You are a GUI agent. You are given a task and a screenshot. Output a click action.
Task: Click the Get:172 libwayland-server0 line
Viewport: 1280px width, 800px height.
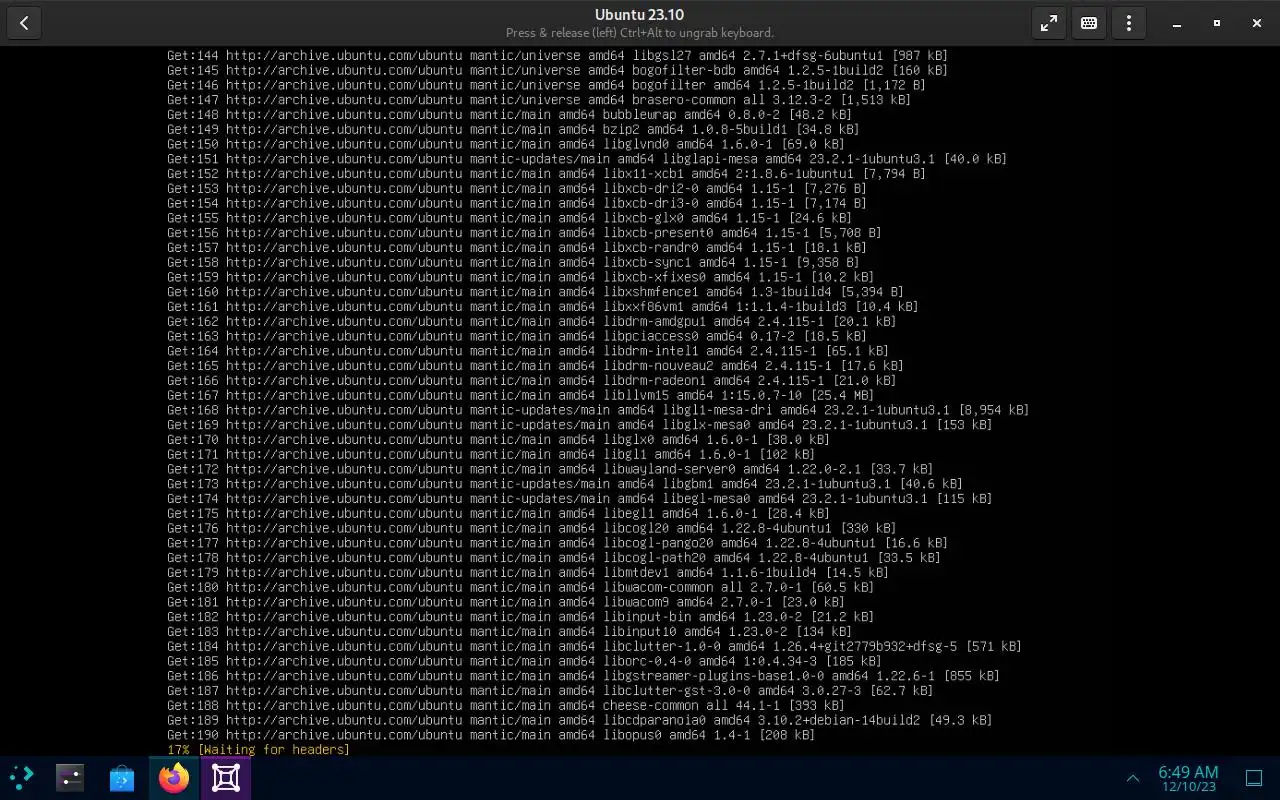(550, 469)
